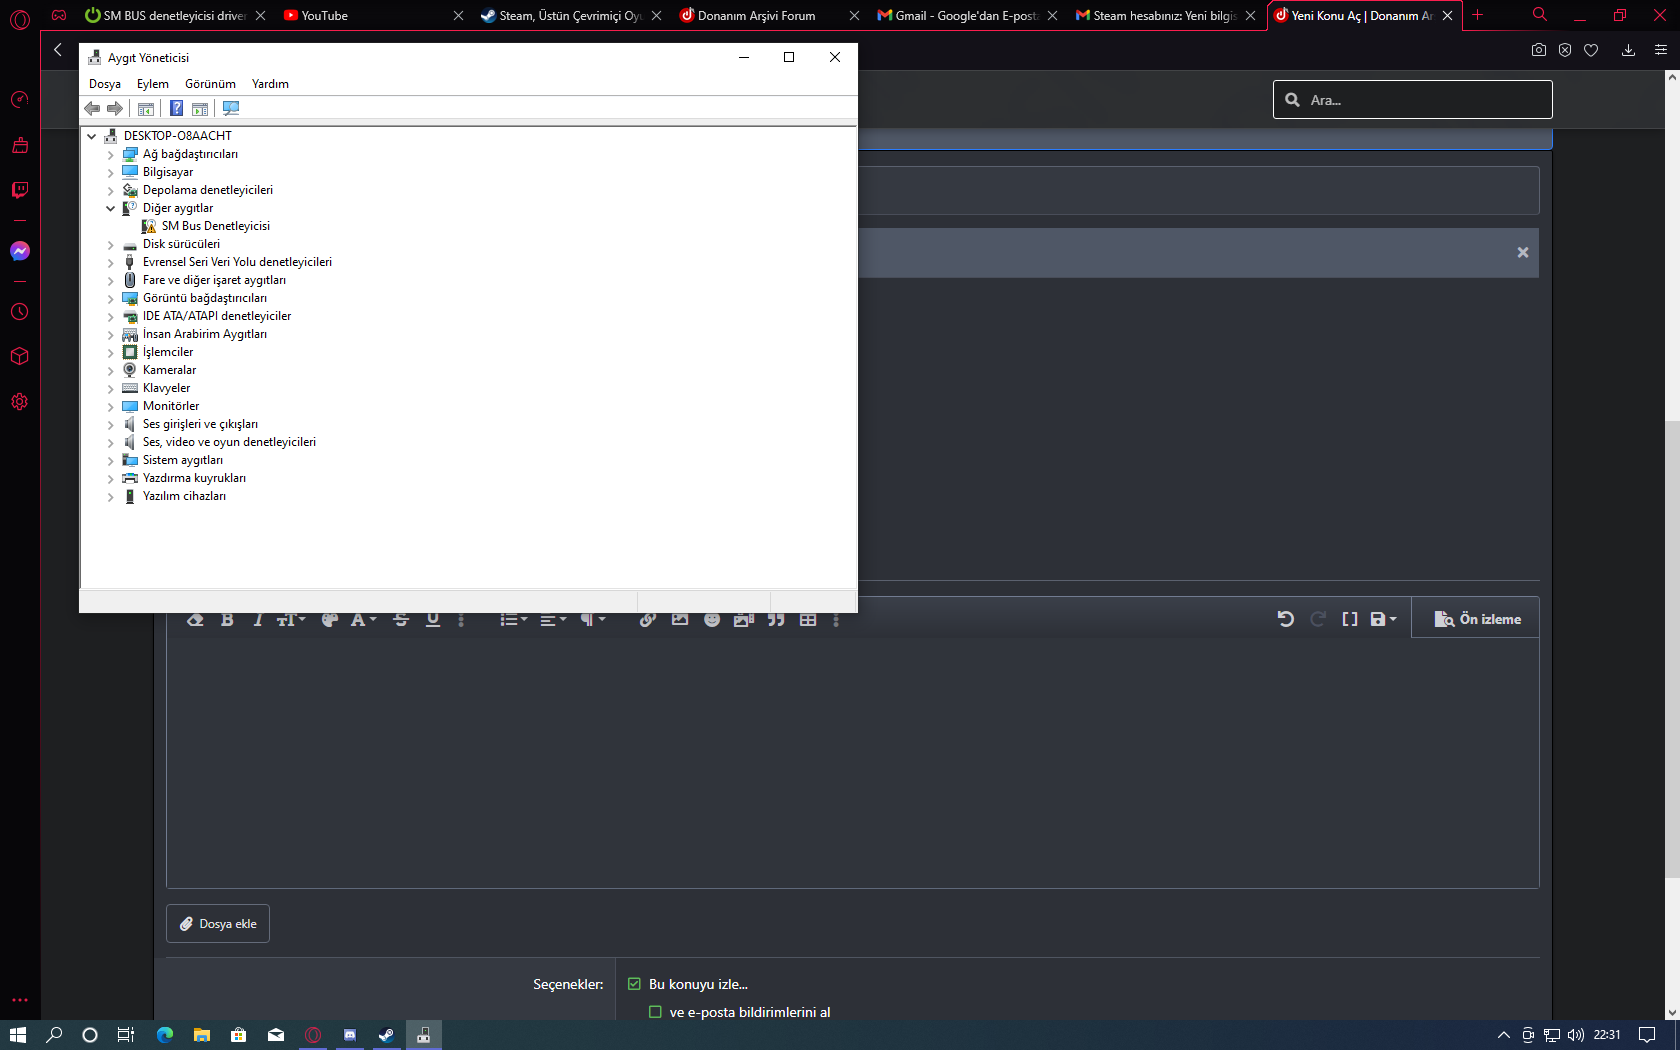Open Windows Start menu
Viewport: 1680px width, 1050px height.
(x=18, y=1035)
